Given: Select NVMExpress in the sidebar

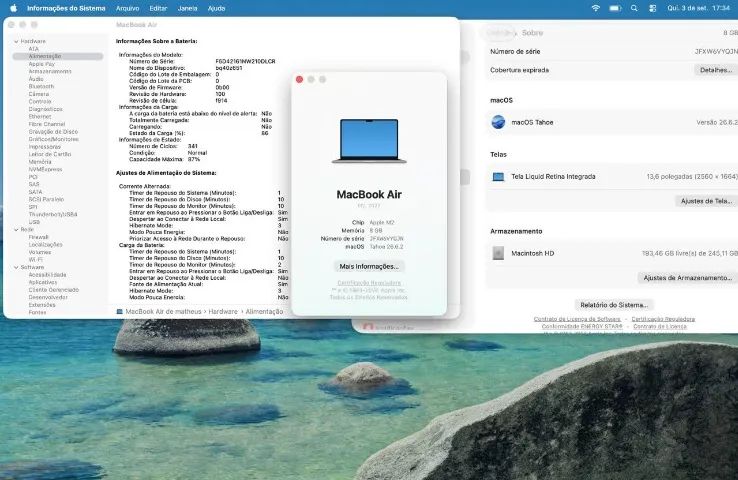Looking at the screenshot, I should click(x=45, y=169).
